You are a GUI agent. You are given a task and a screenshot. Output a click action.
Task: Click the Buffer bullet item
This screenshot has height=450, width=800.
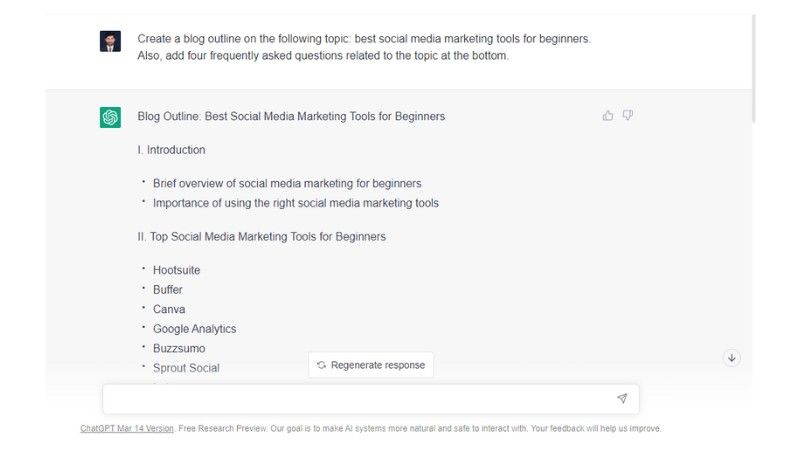click(168, 290)
